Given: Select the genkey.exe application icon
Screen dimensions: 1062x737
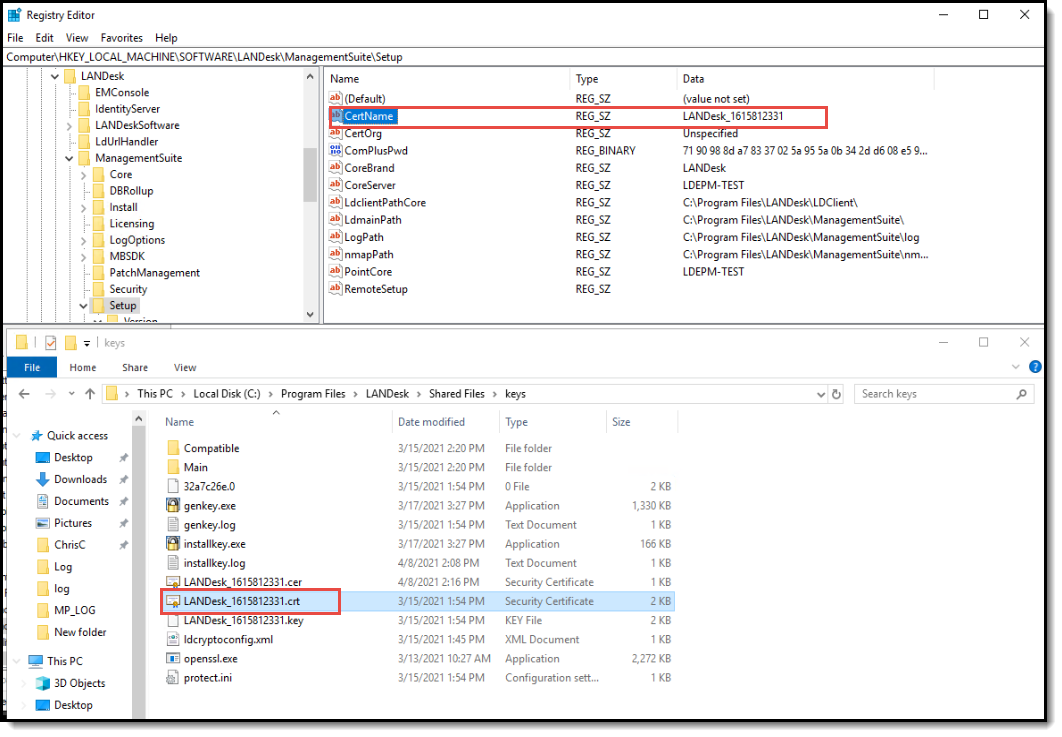Looking at the screenshot, I should (174, 505).
